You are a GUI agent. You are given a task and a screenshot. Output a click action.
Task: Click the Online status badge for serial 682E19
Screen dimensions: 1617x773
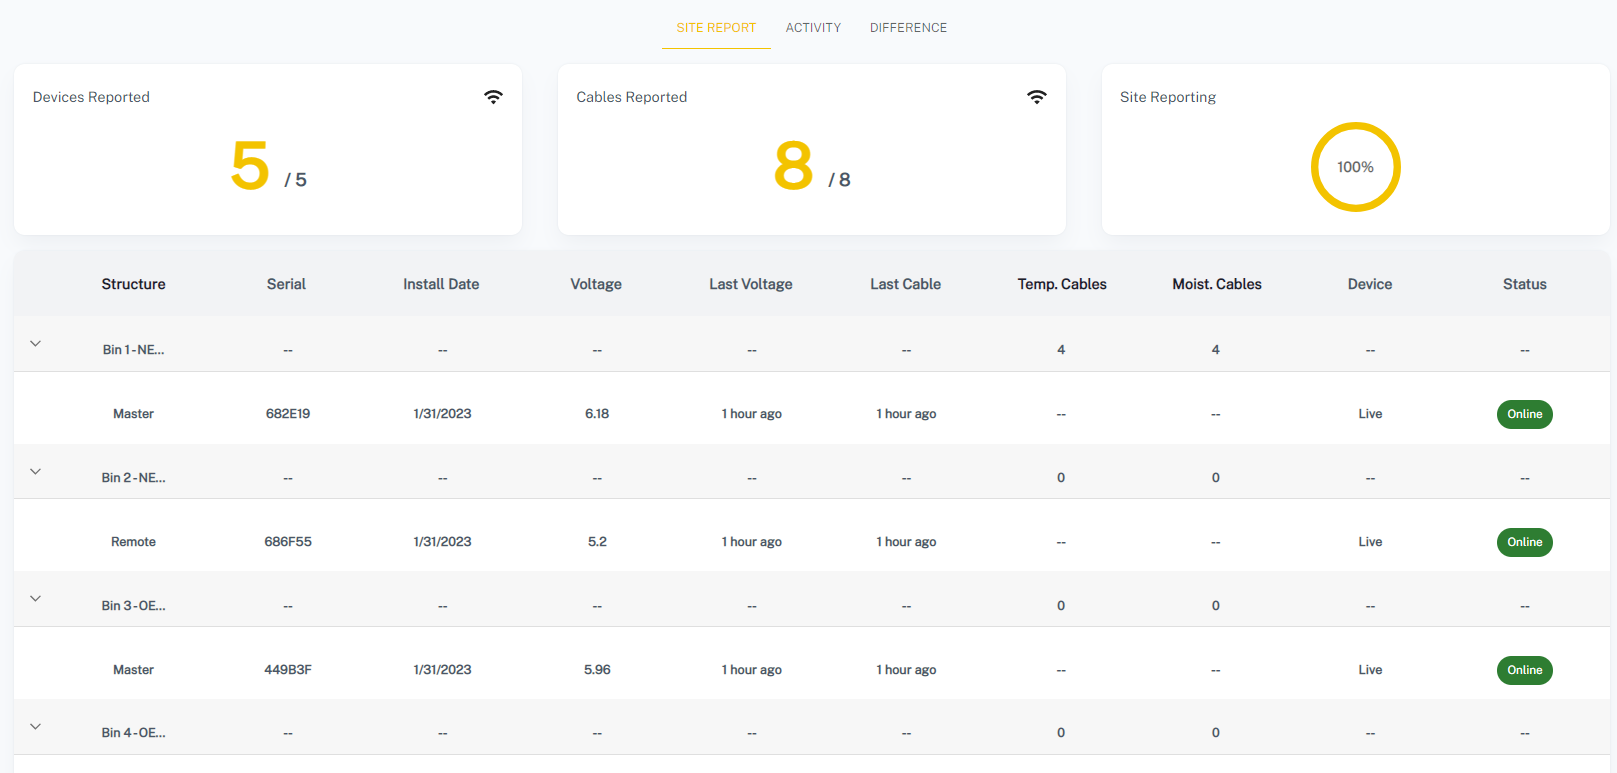[x=1523, y=414]
